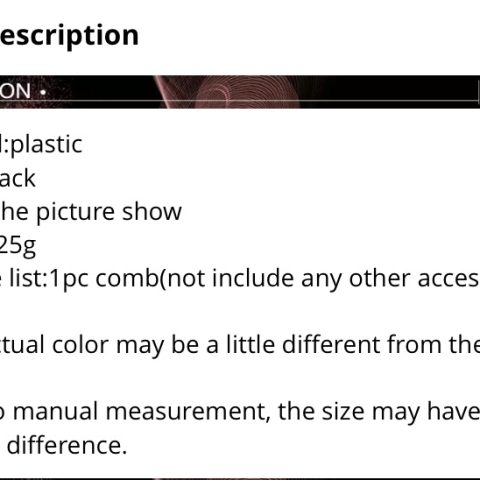Click the "the size may have" phrase
480x480 pixels.
379,412
